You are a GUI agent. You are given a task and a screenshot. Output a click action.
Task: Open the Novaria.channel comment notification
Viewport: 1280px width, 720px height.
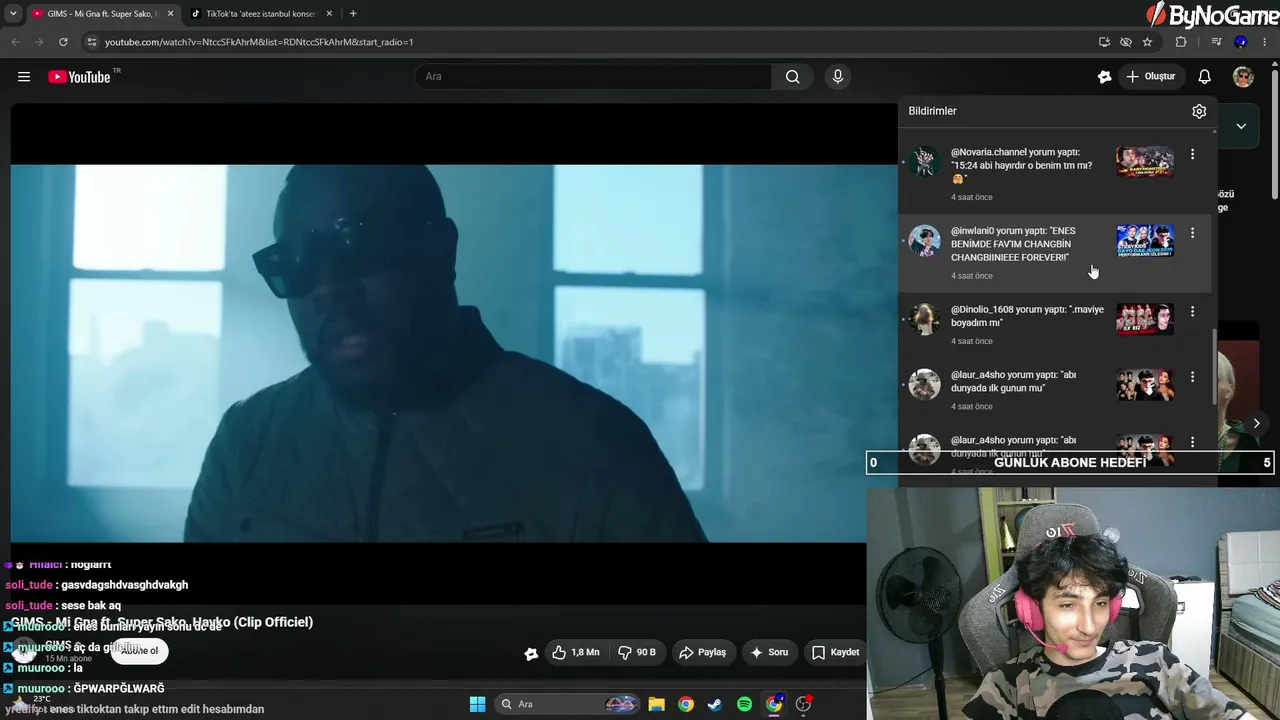pos(1054,174)
